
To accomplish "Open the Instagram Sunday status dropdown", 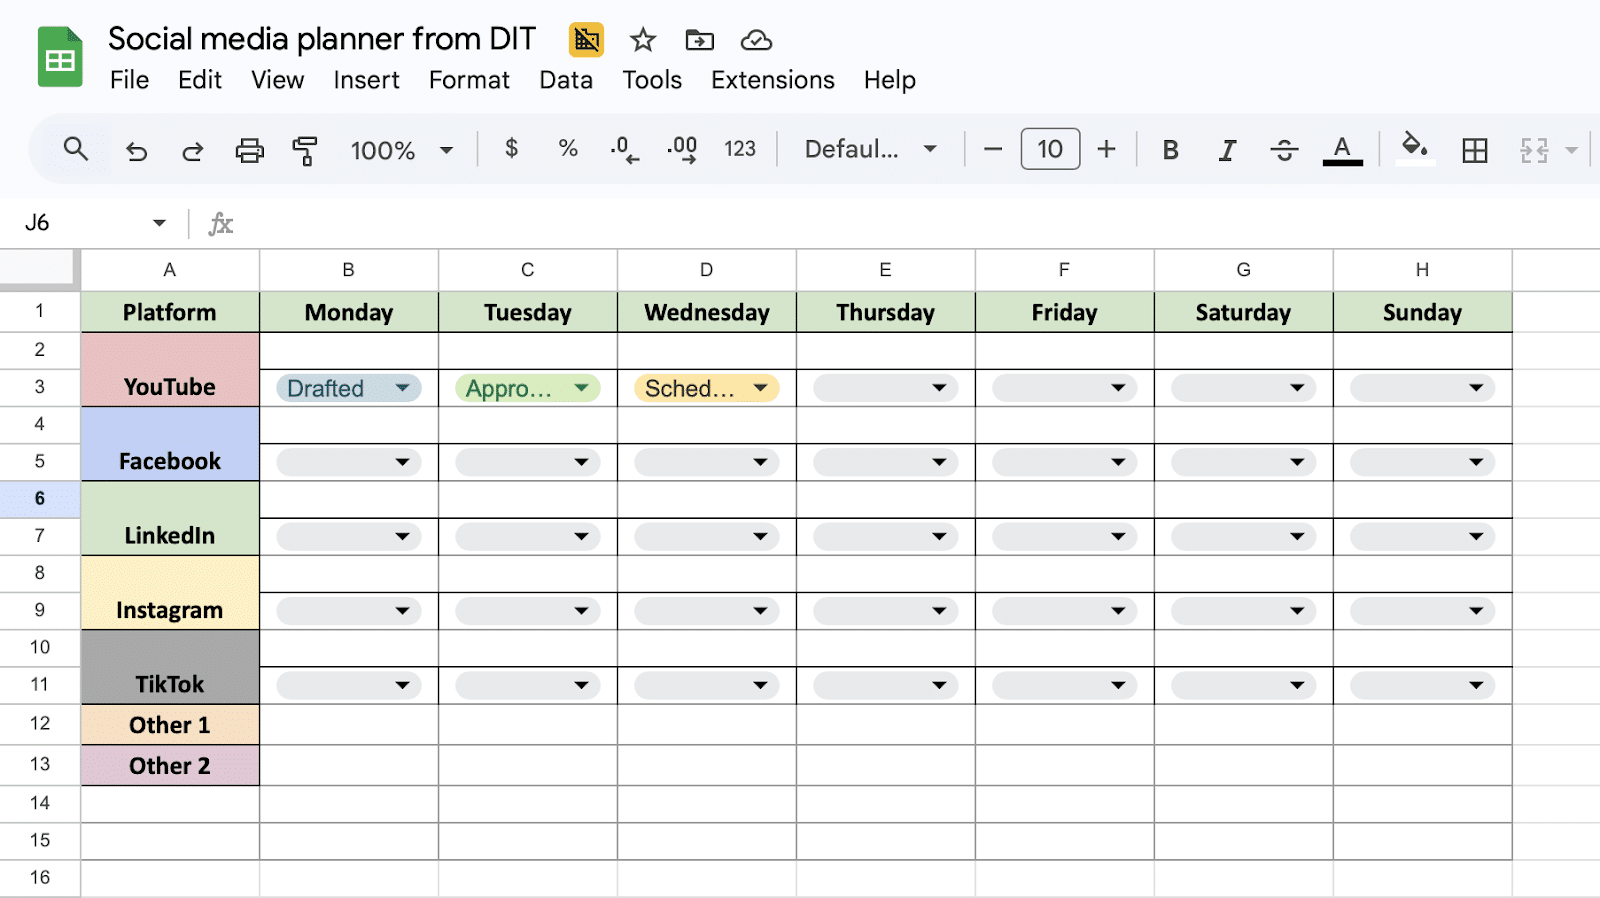I will [x=1423, y=611].
